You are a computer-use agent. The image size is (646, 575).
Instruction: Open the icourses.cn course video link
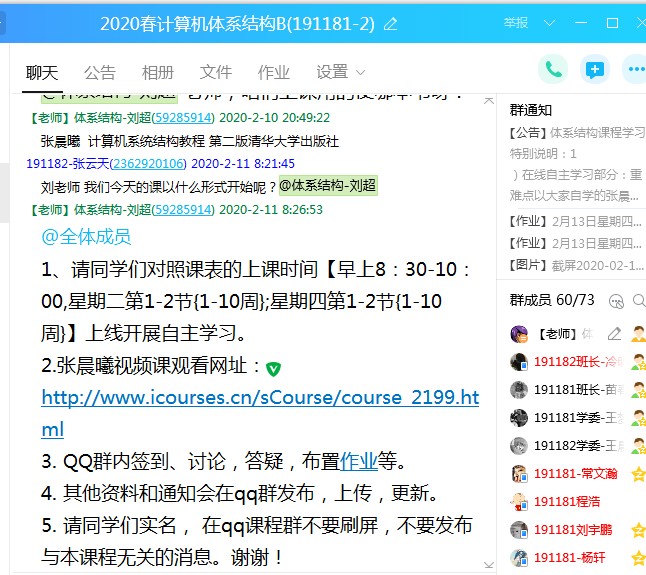click(260, 398)
